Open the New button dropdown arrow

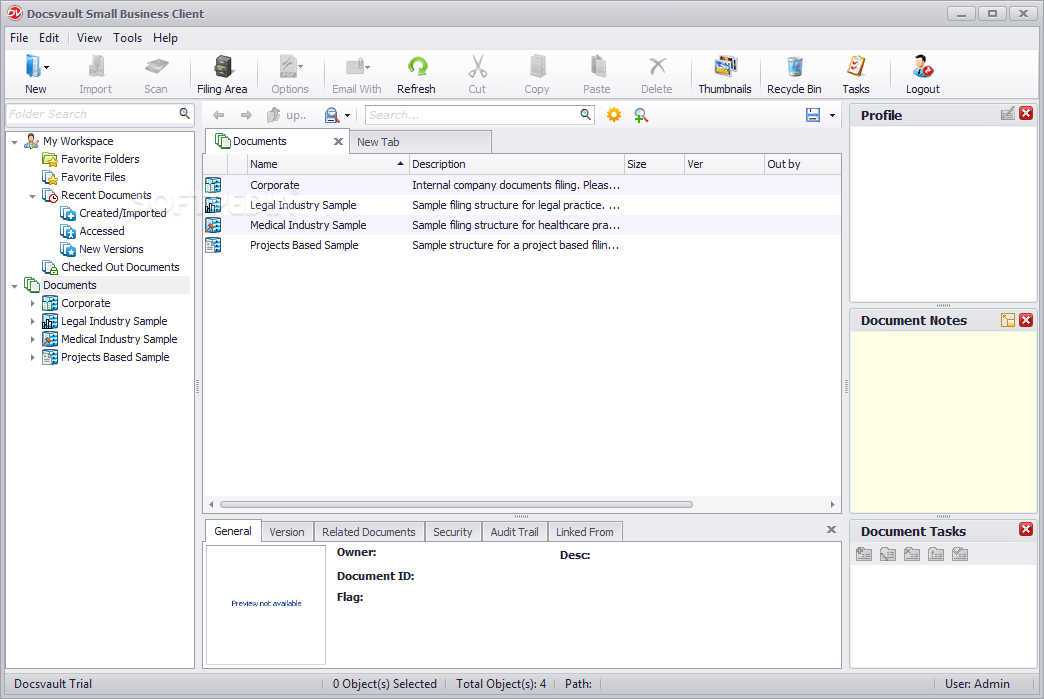coord(47,67)
